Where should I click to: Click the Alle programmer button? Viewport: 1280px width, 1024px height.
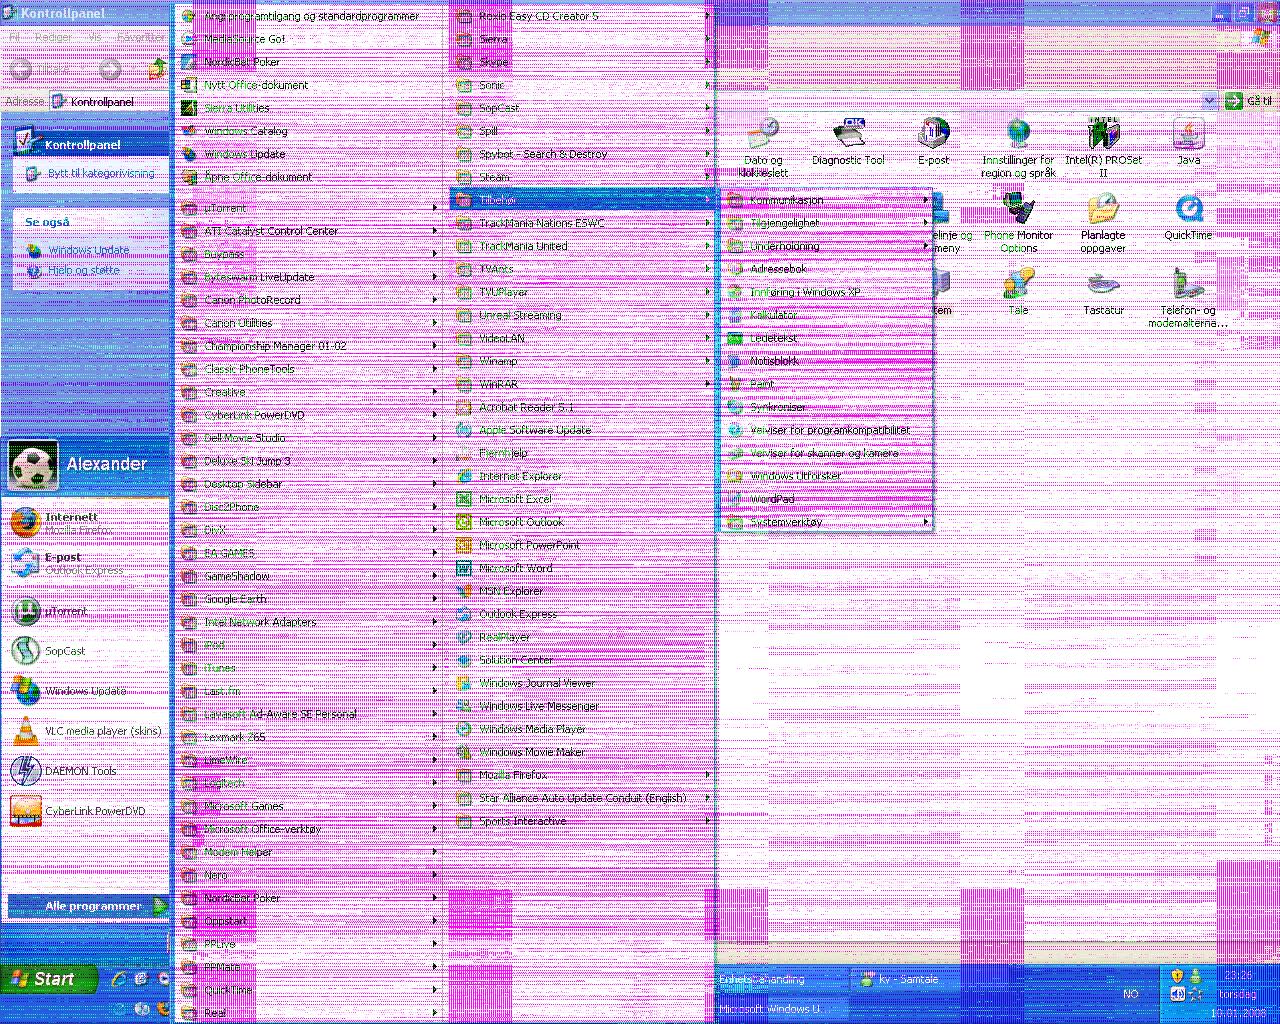pos(89,906)
